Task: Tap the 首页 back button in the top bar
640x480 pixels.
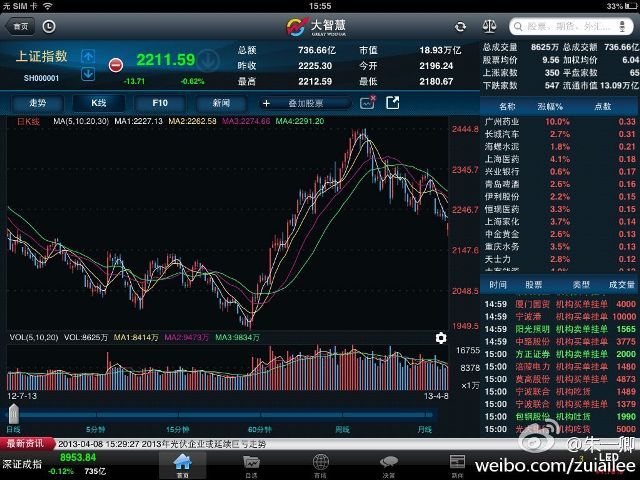Action: 20,27
